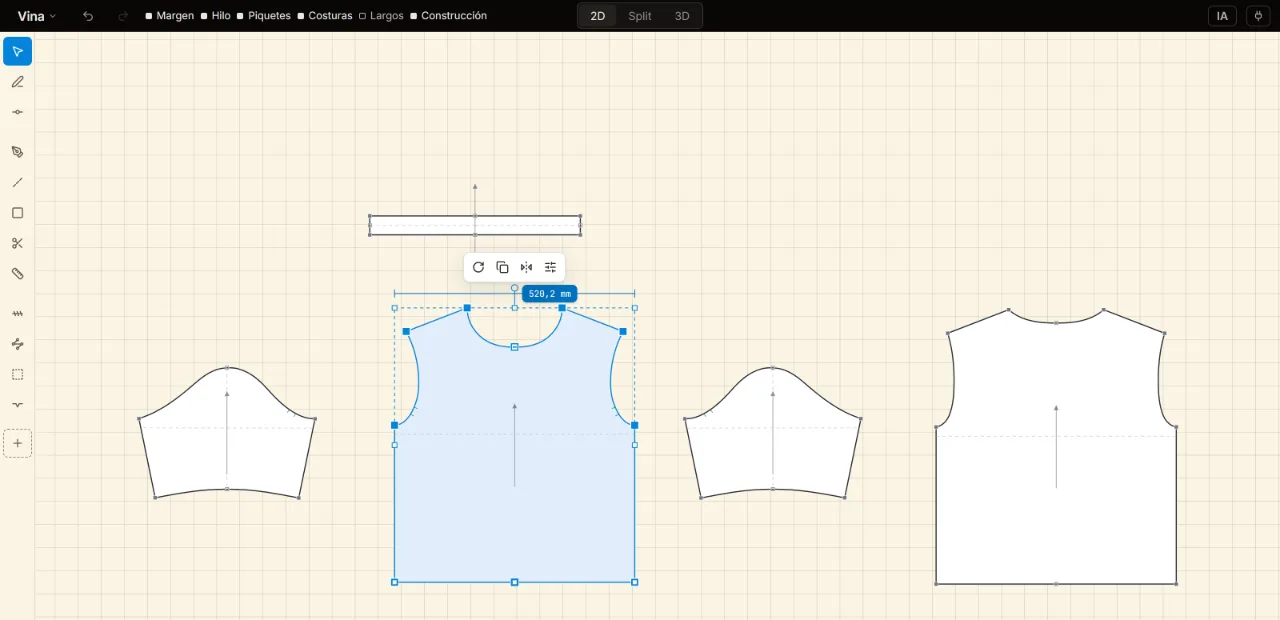This screenshot has width=1280, height=620.
Task: Rotate the selected piece icon
Action: coord(478,267)
